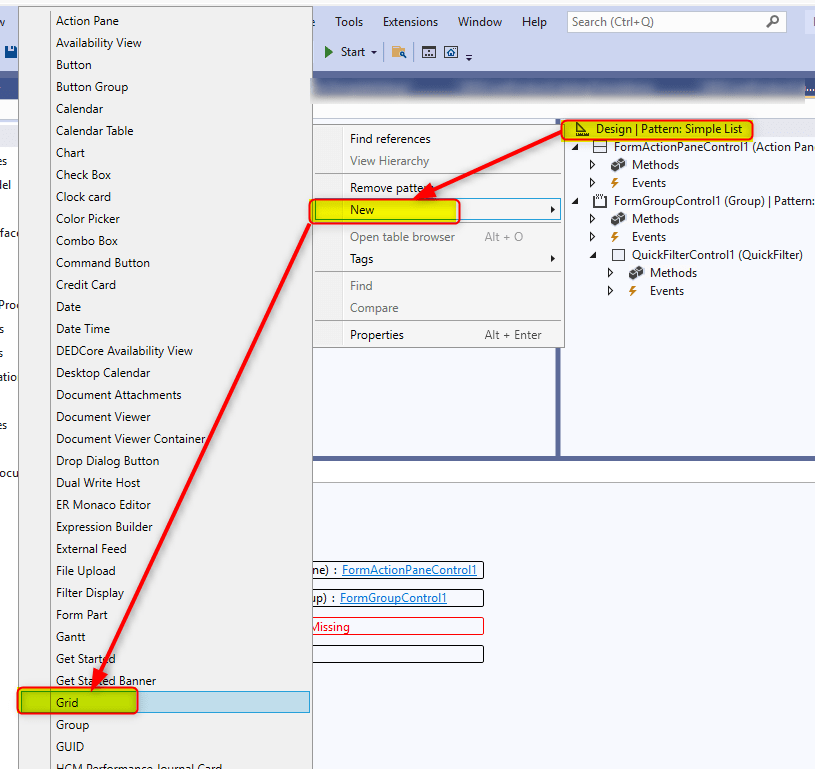
Task: Click the FormActionPaneControl1 action pane icon
Action: 600,147
